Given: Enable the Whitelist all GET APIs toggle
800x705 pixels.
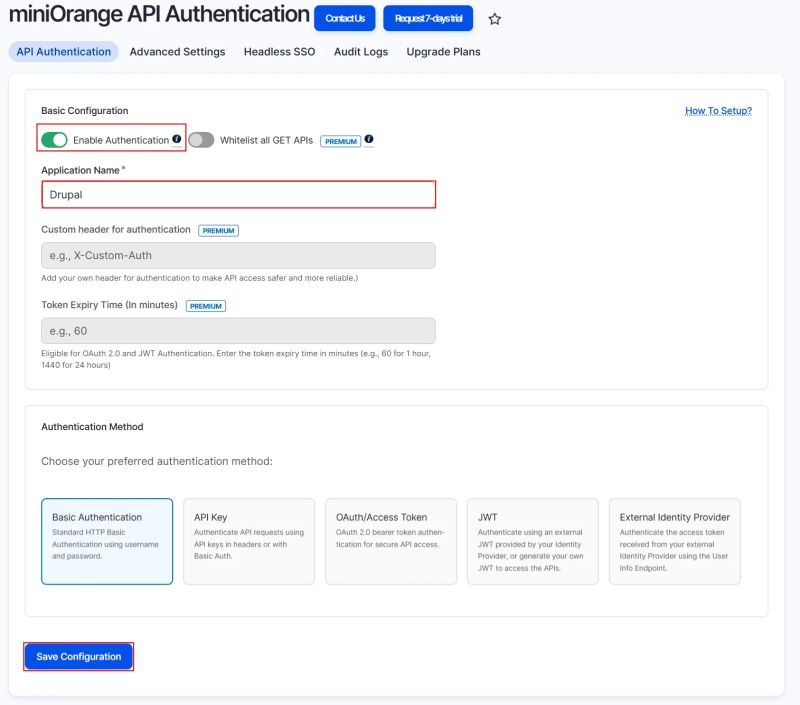Looking at the screenshot, I should 201,141.
